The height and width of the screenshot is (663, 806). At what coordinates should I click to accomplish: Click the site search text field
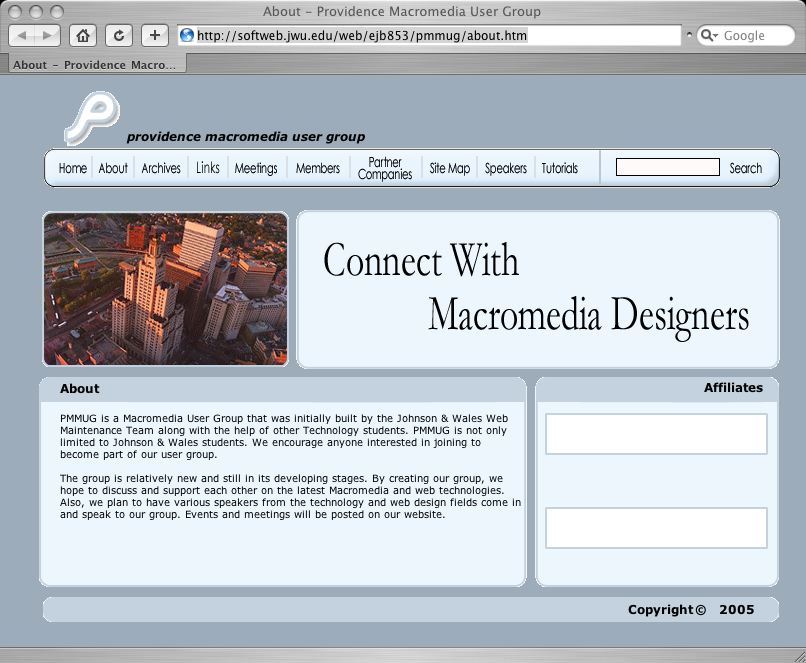(x=668, y=167)
